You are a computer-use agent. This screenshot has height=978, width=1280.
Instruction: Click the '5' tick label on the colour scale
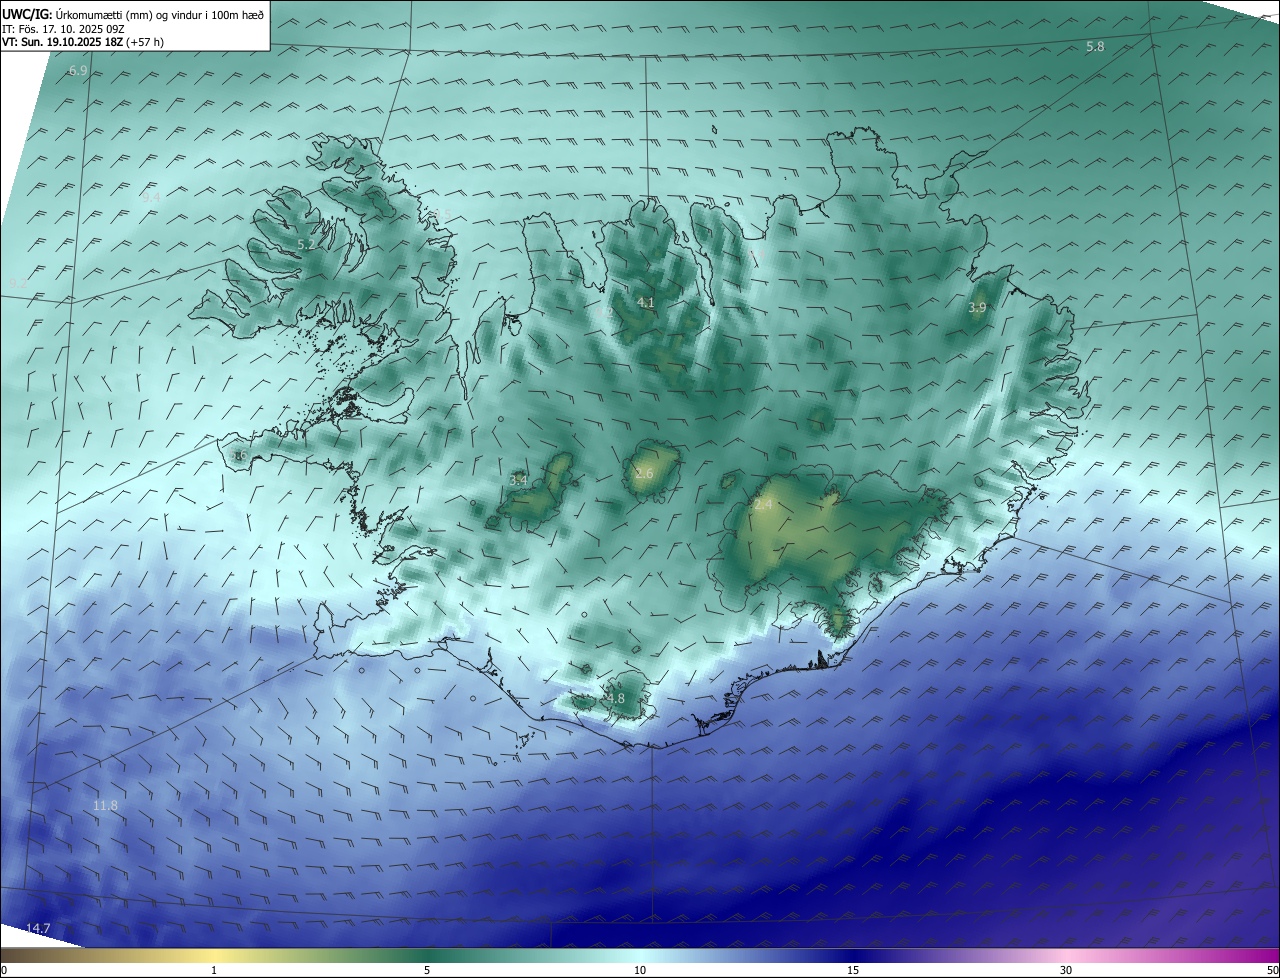pyautogui.click(x=427, y=970)
